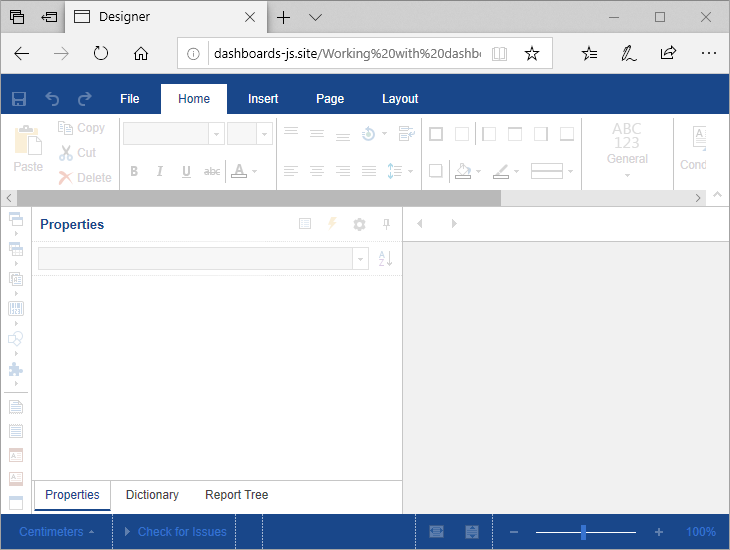This screenshot has height=550, width=730.
Task: Sort properties alphabetically with A-Z icon
Action: click(386, 259)
